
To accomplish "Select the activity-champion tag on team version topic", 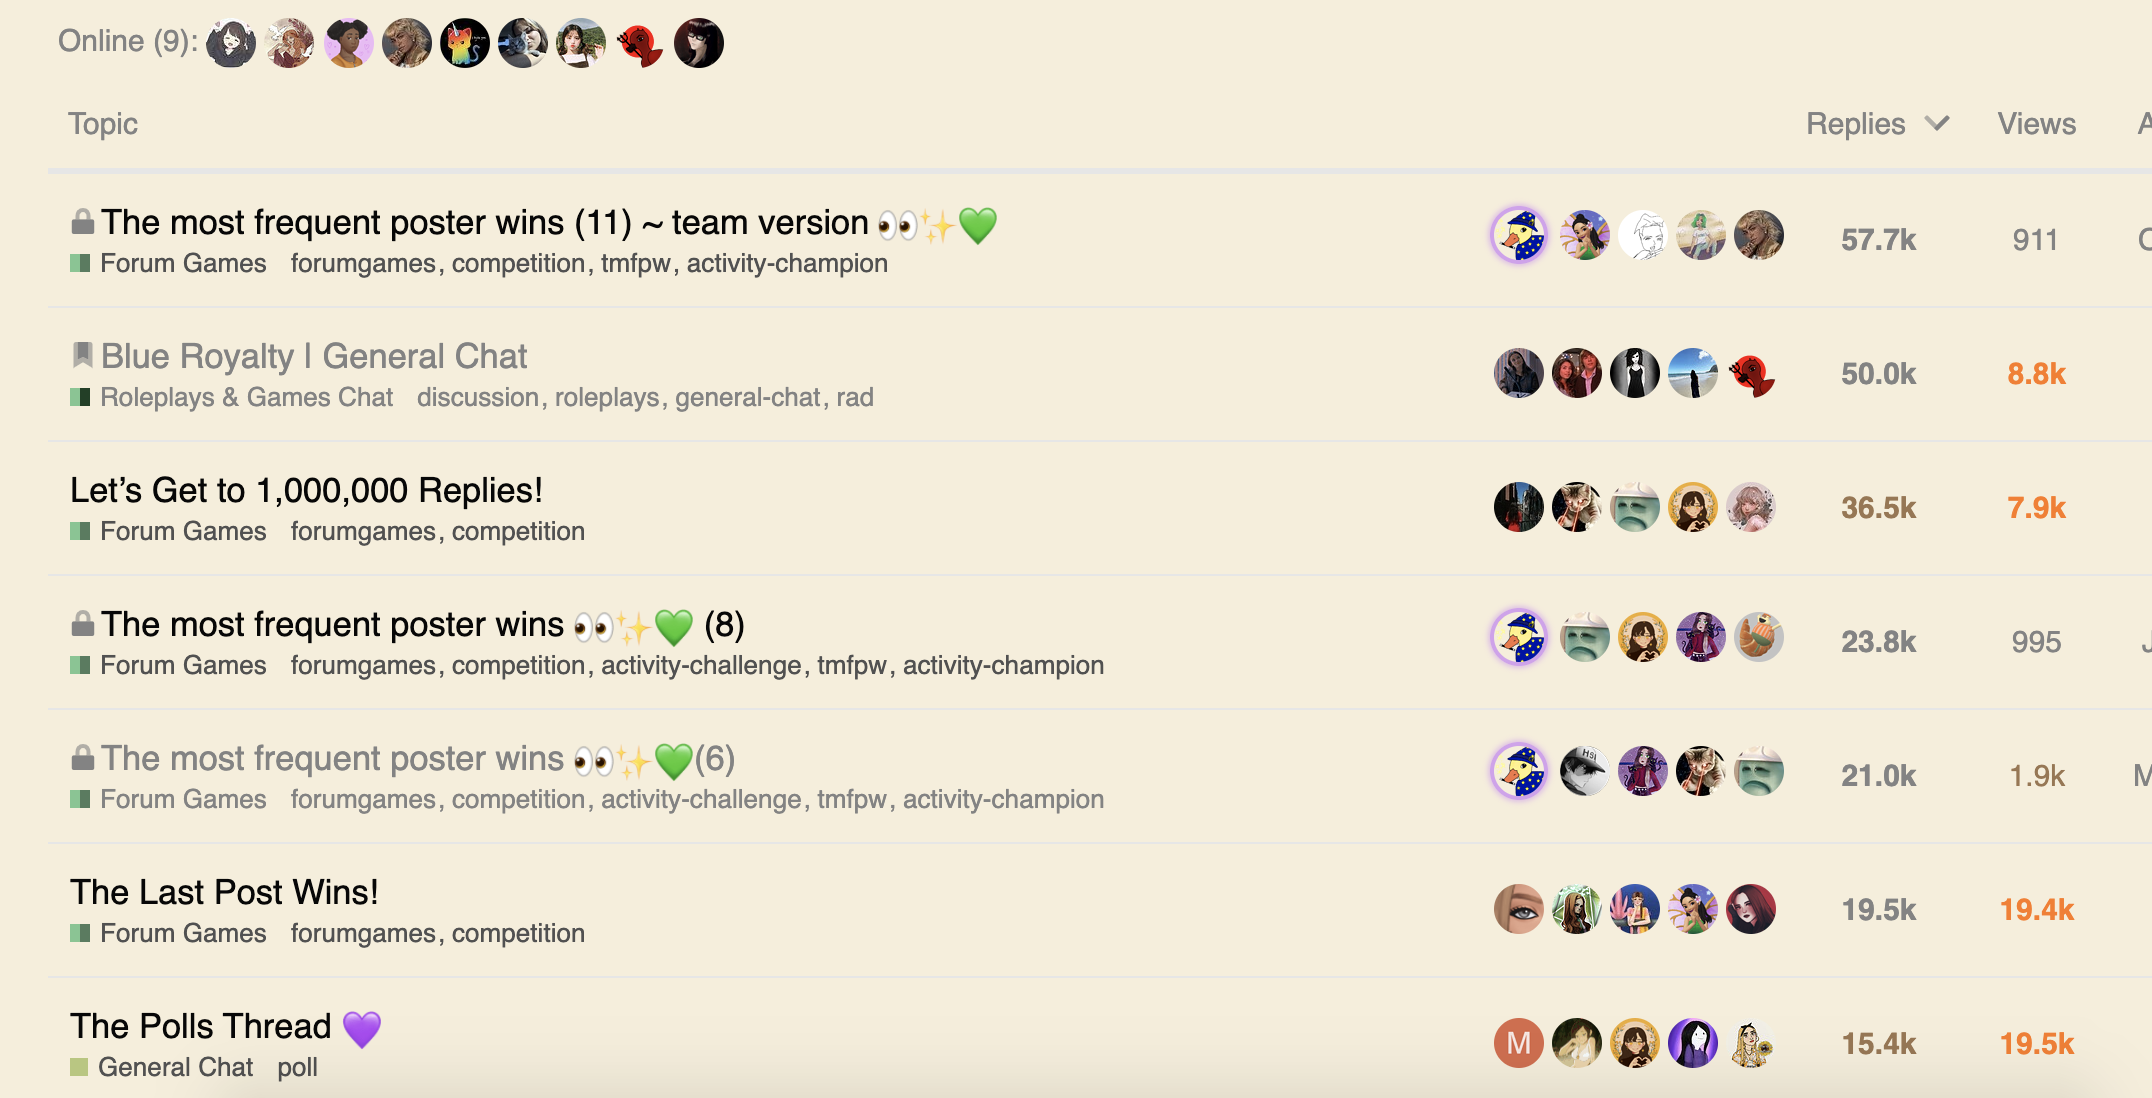I will click(787, 263).
